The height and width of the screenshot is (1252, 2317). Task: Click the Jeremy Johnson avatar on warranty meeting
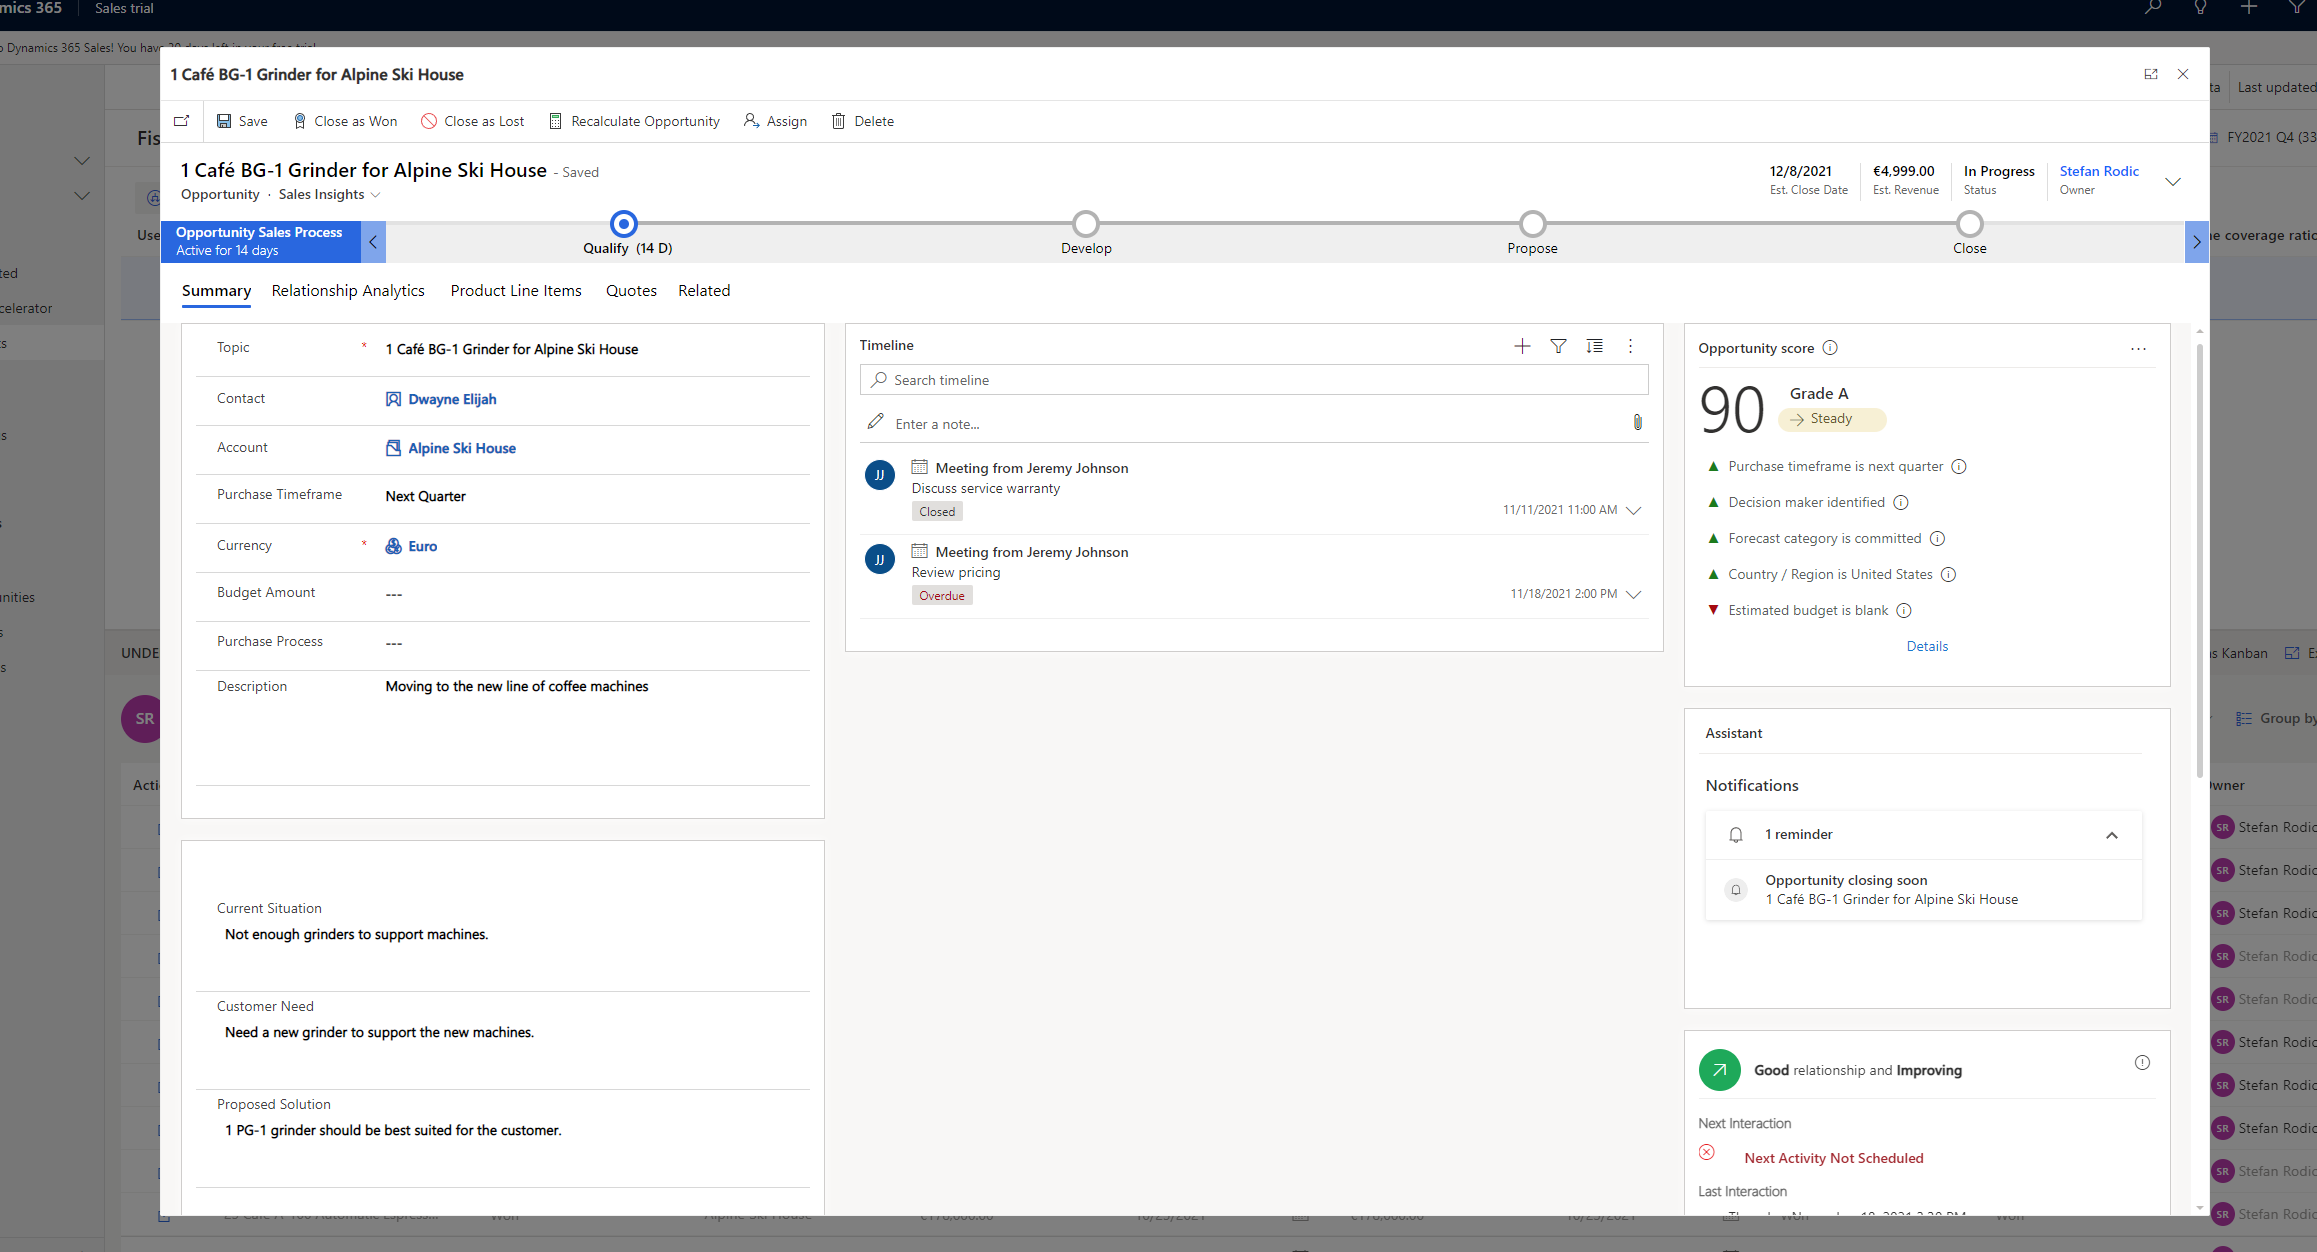point(879,475)
